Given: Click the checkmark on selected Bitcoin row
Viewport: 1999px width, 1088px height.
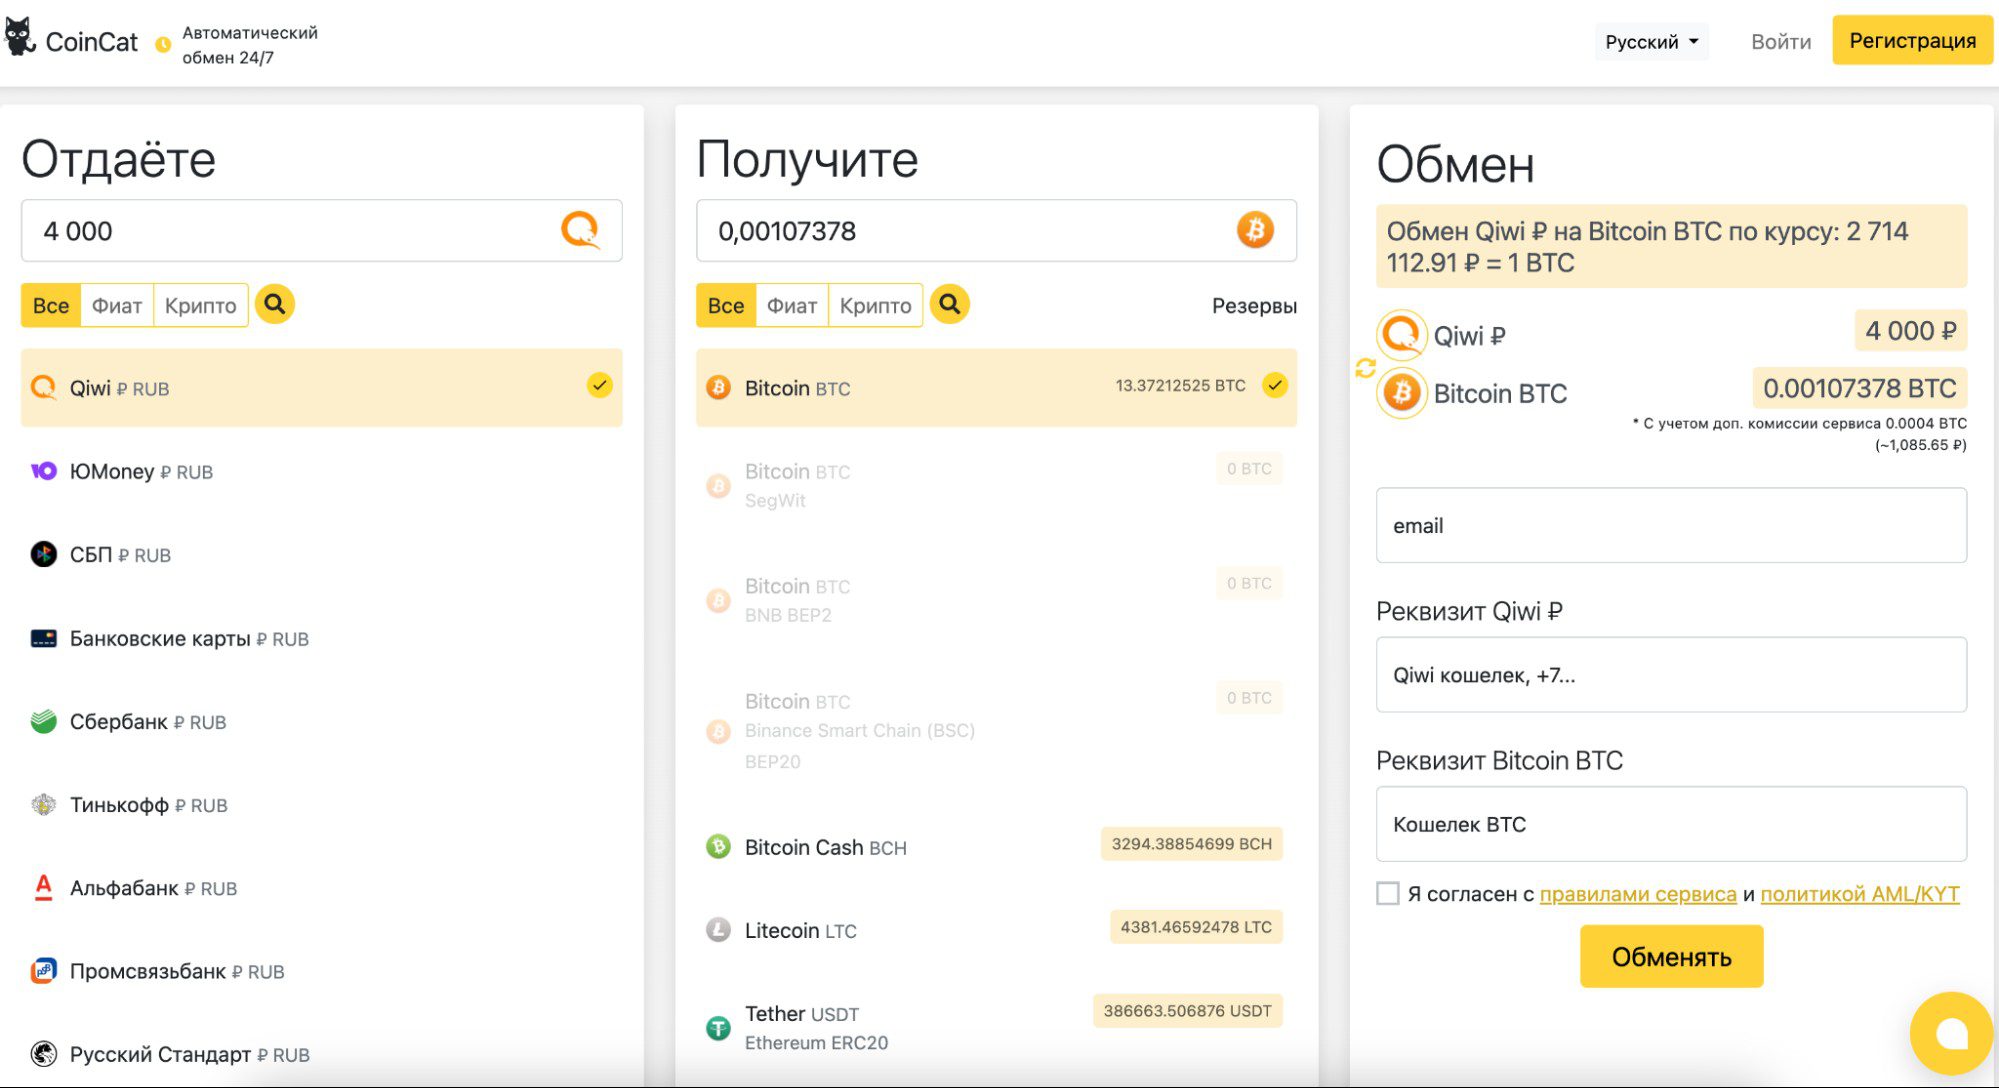Looking at the screenshot, I should [1274, 385].
